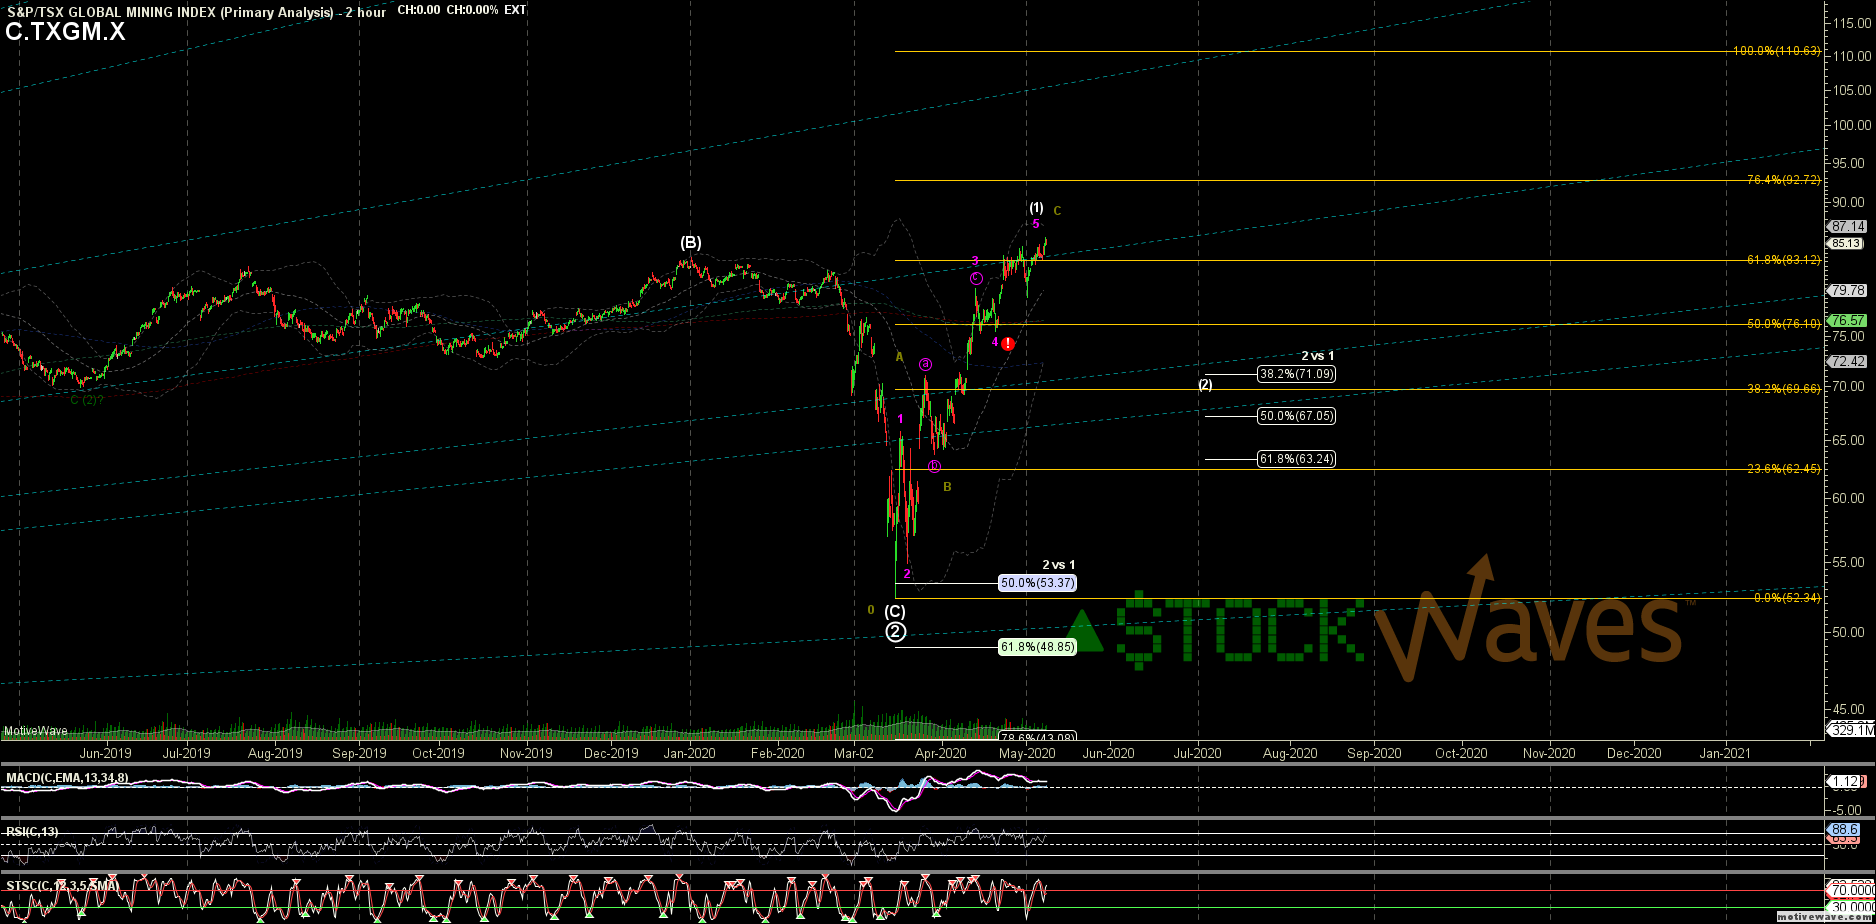The height and width of the screenshot is (924, 1876).
Task: Click the '2 vs 1' label above 50.0%(53.37)
Action: (1059, 565)
